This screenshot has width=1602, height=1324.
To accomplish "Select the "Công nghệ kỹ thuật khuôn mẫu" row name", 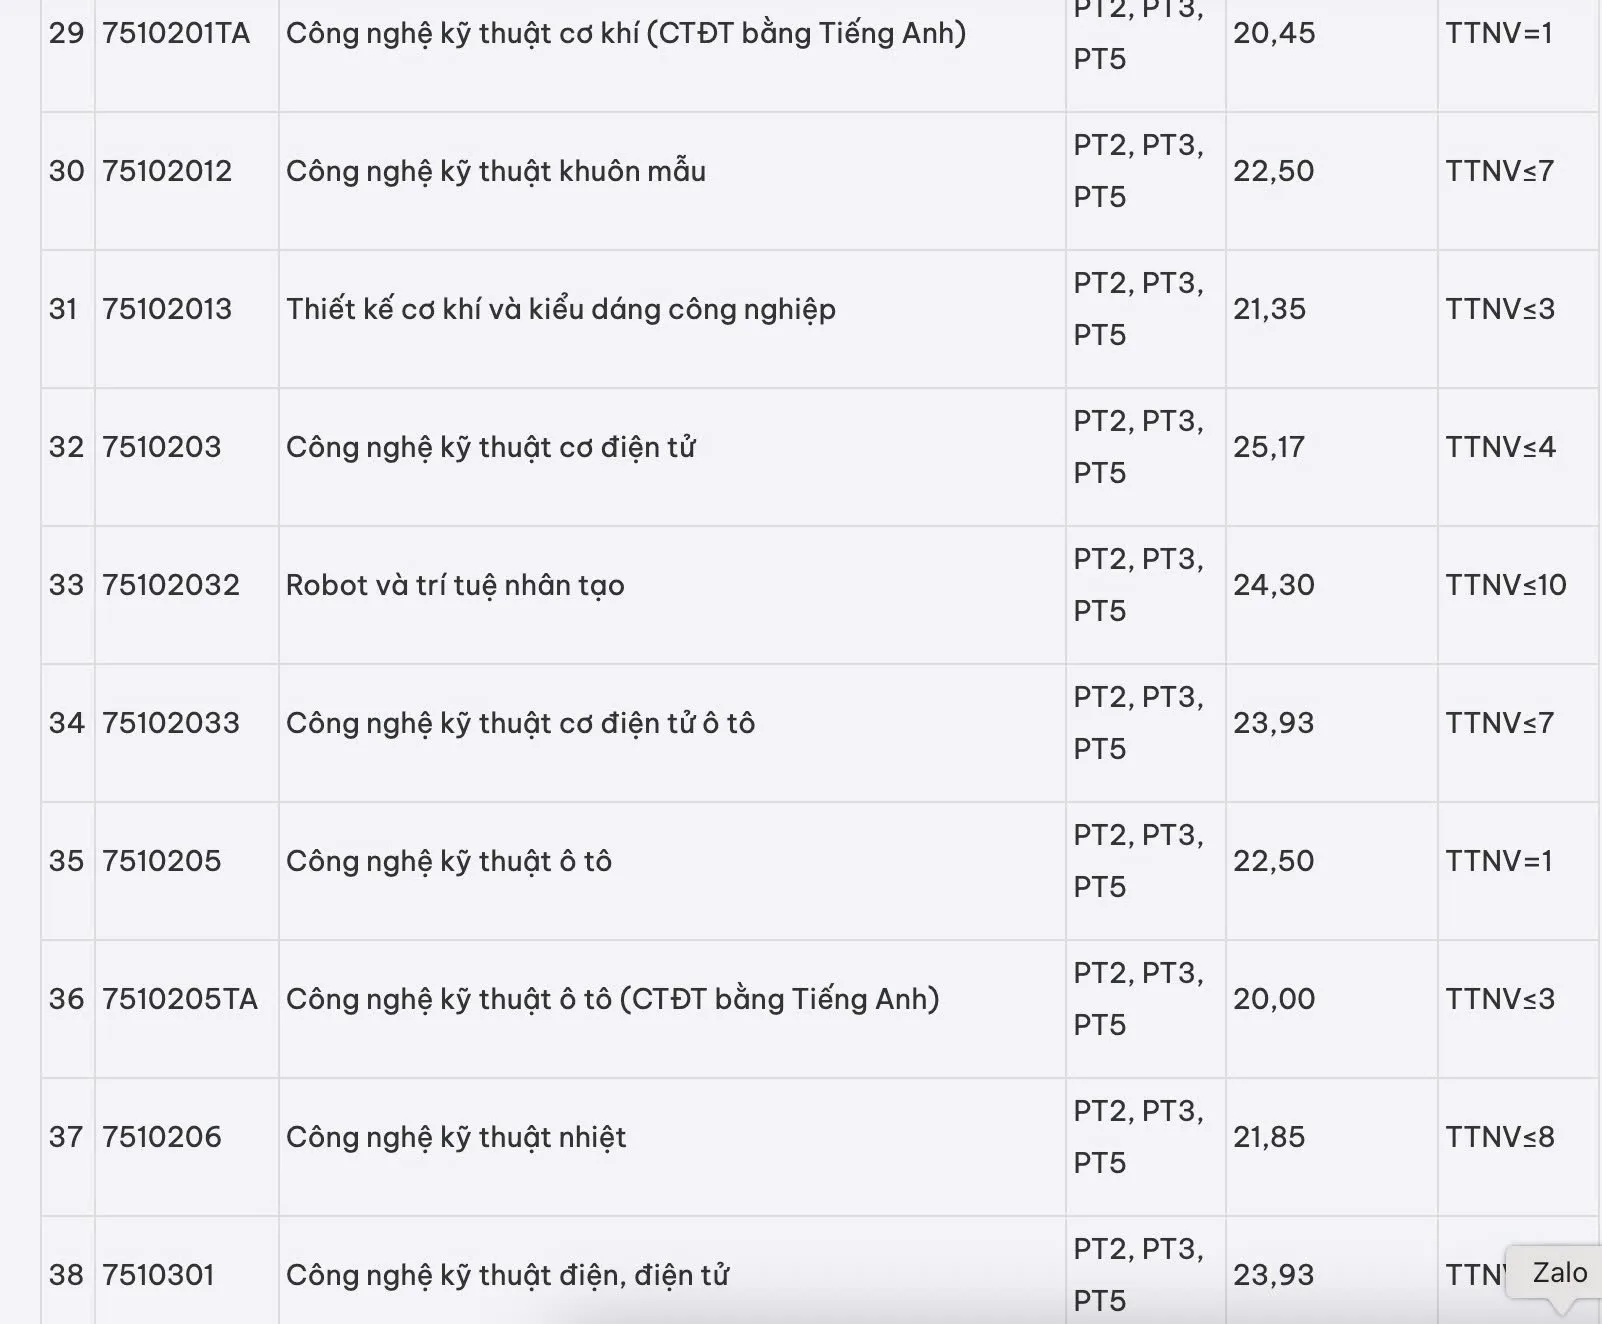I will (496, 172).
